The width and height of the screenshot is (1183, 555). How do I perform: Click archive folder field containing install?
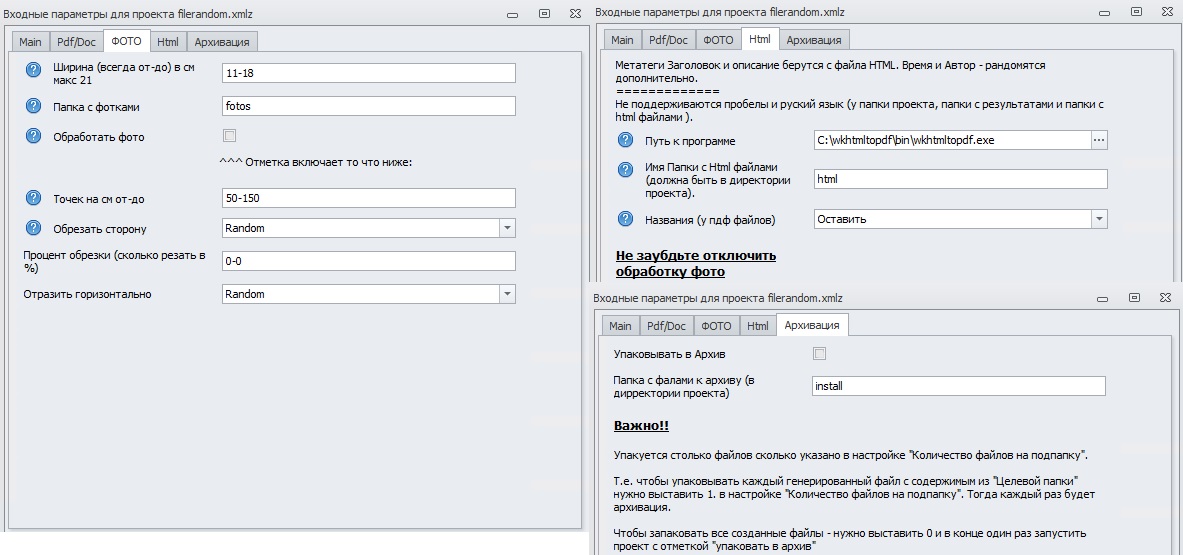coord(958,386)
